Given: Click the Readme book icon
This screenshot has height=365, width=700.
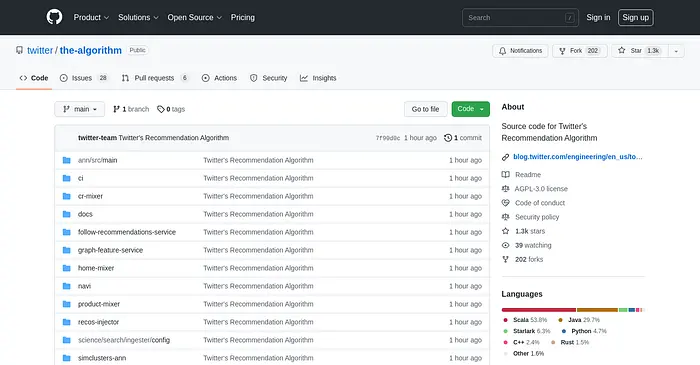Looking at the screenshot, I should point(505,174).
